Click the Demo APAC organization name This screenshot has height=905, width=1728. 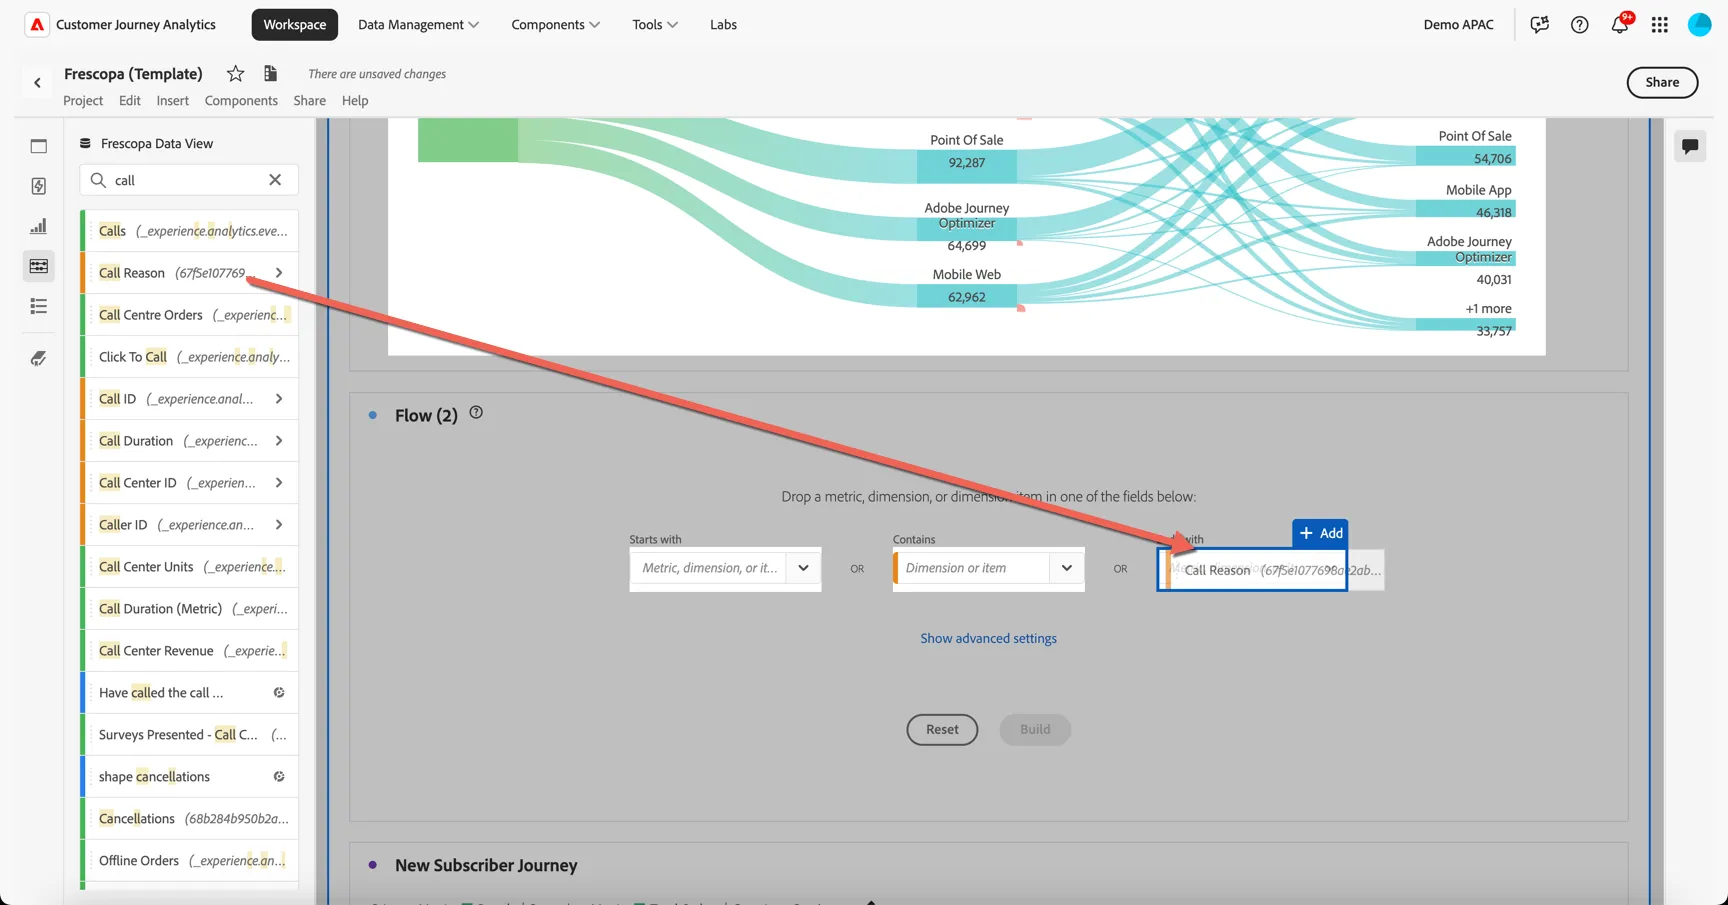[1458, 24]
